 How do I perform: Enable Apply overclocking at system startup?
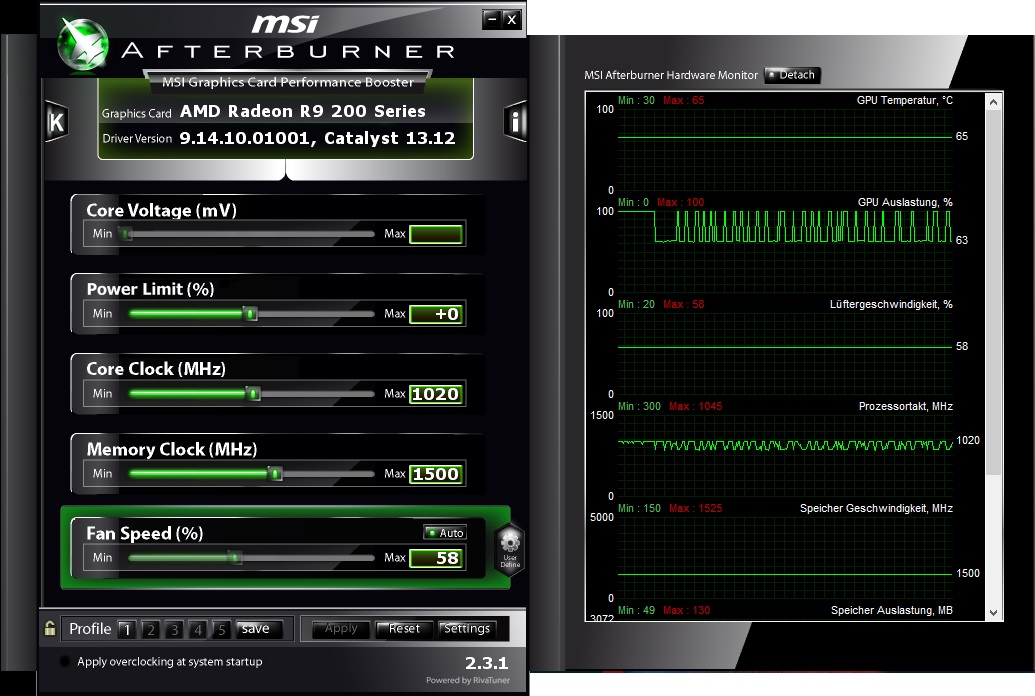(65, 661)
